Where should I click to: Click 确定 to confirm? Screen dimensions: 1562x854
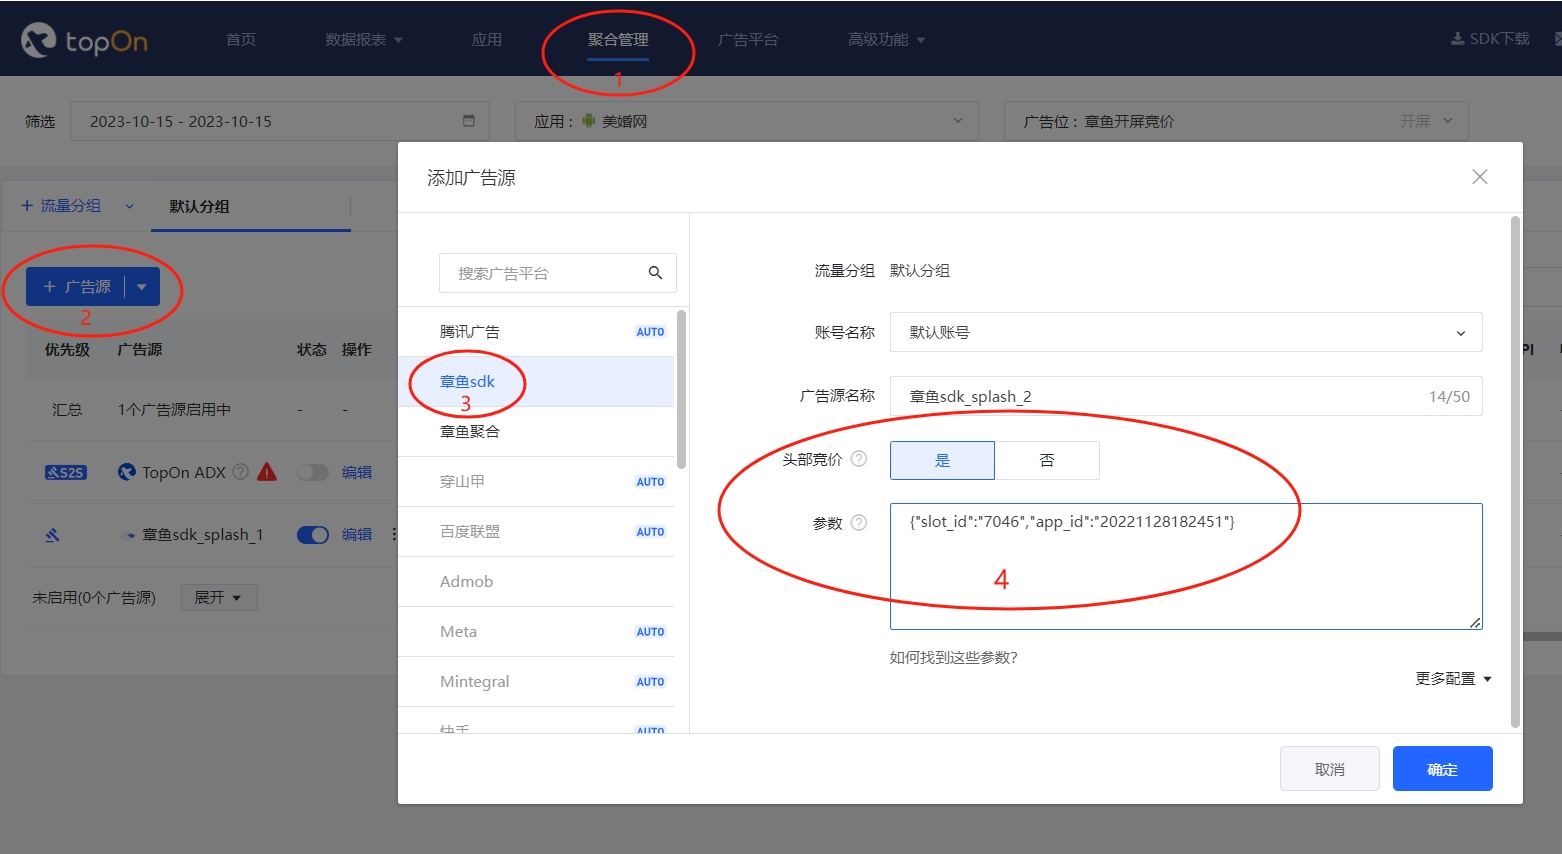coord(1442,769)
